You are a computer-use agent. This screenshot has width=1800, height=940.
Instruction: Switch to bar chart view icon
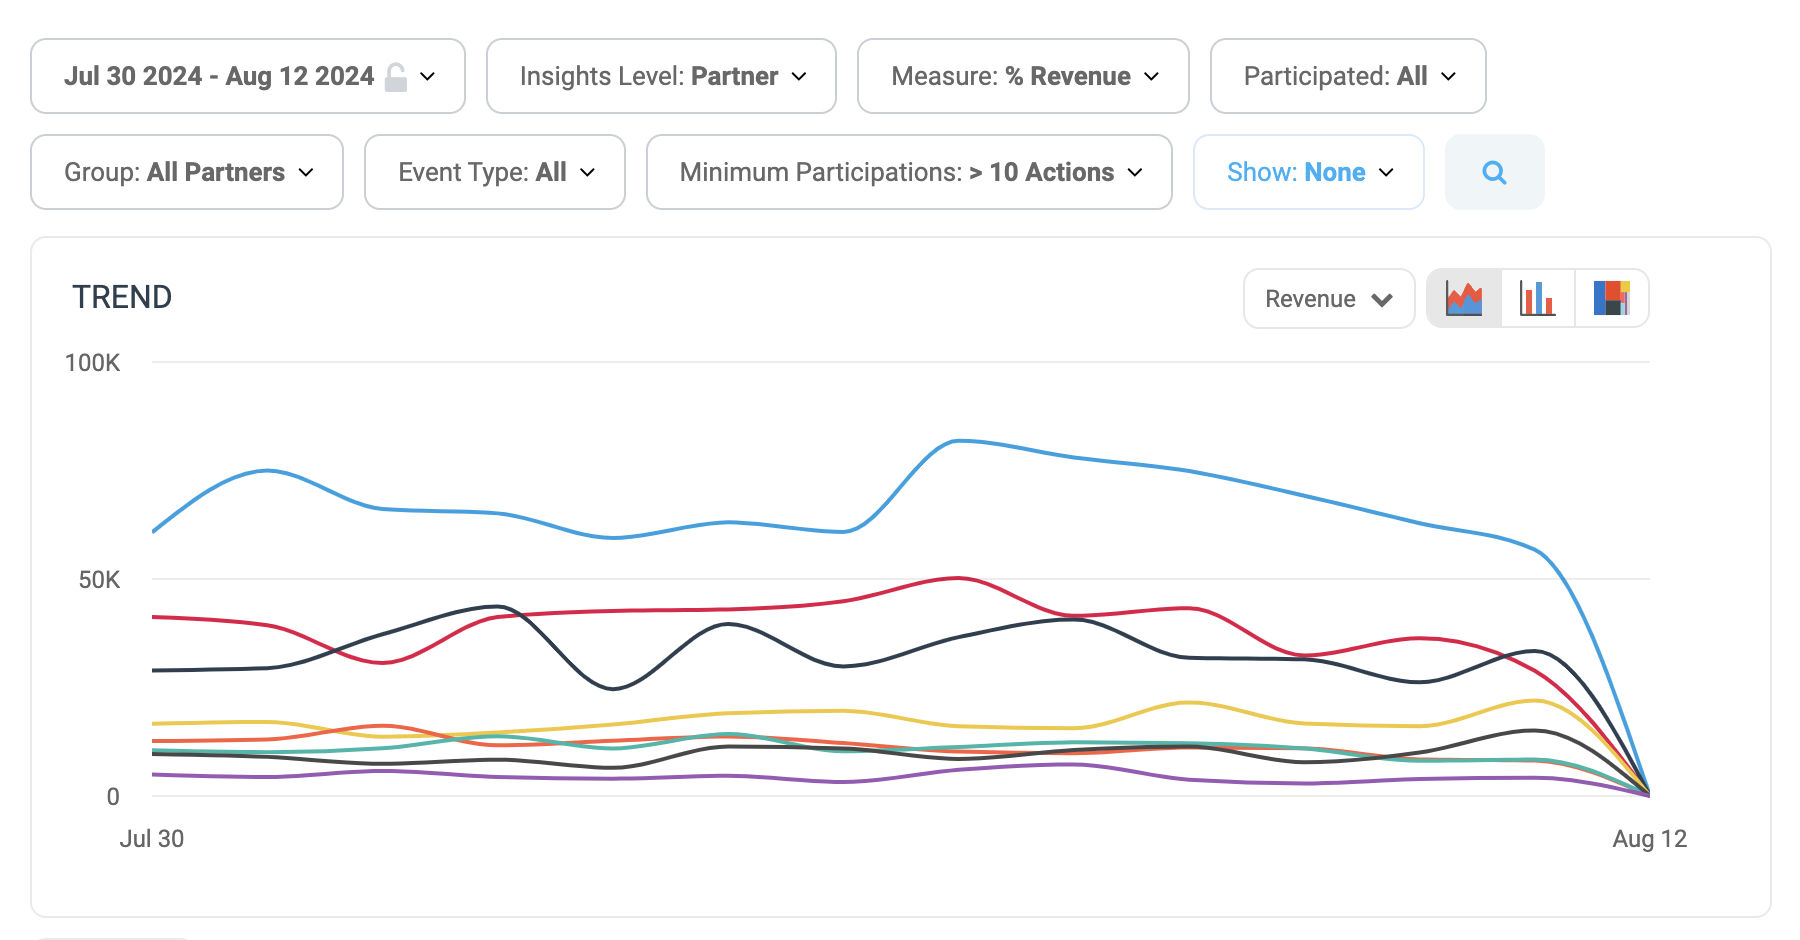[1537, 298]
